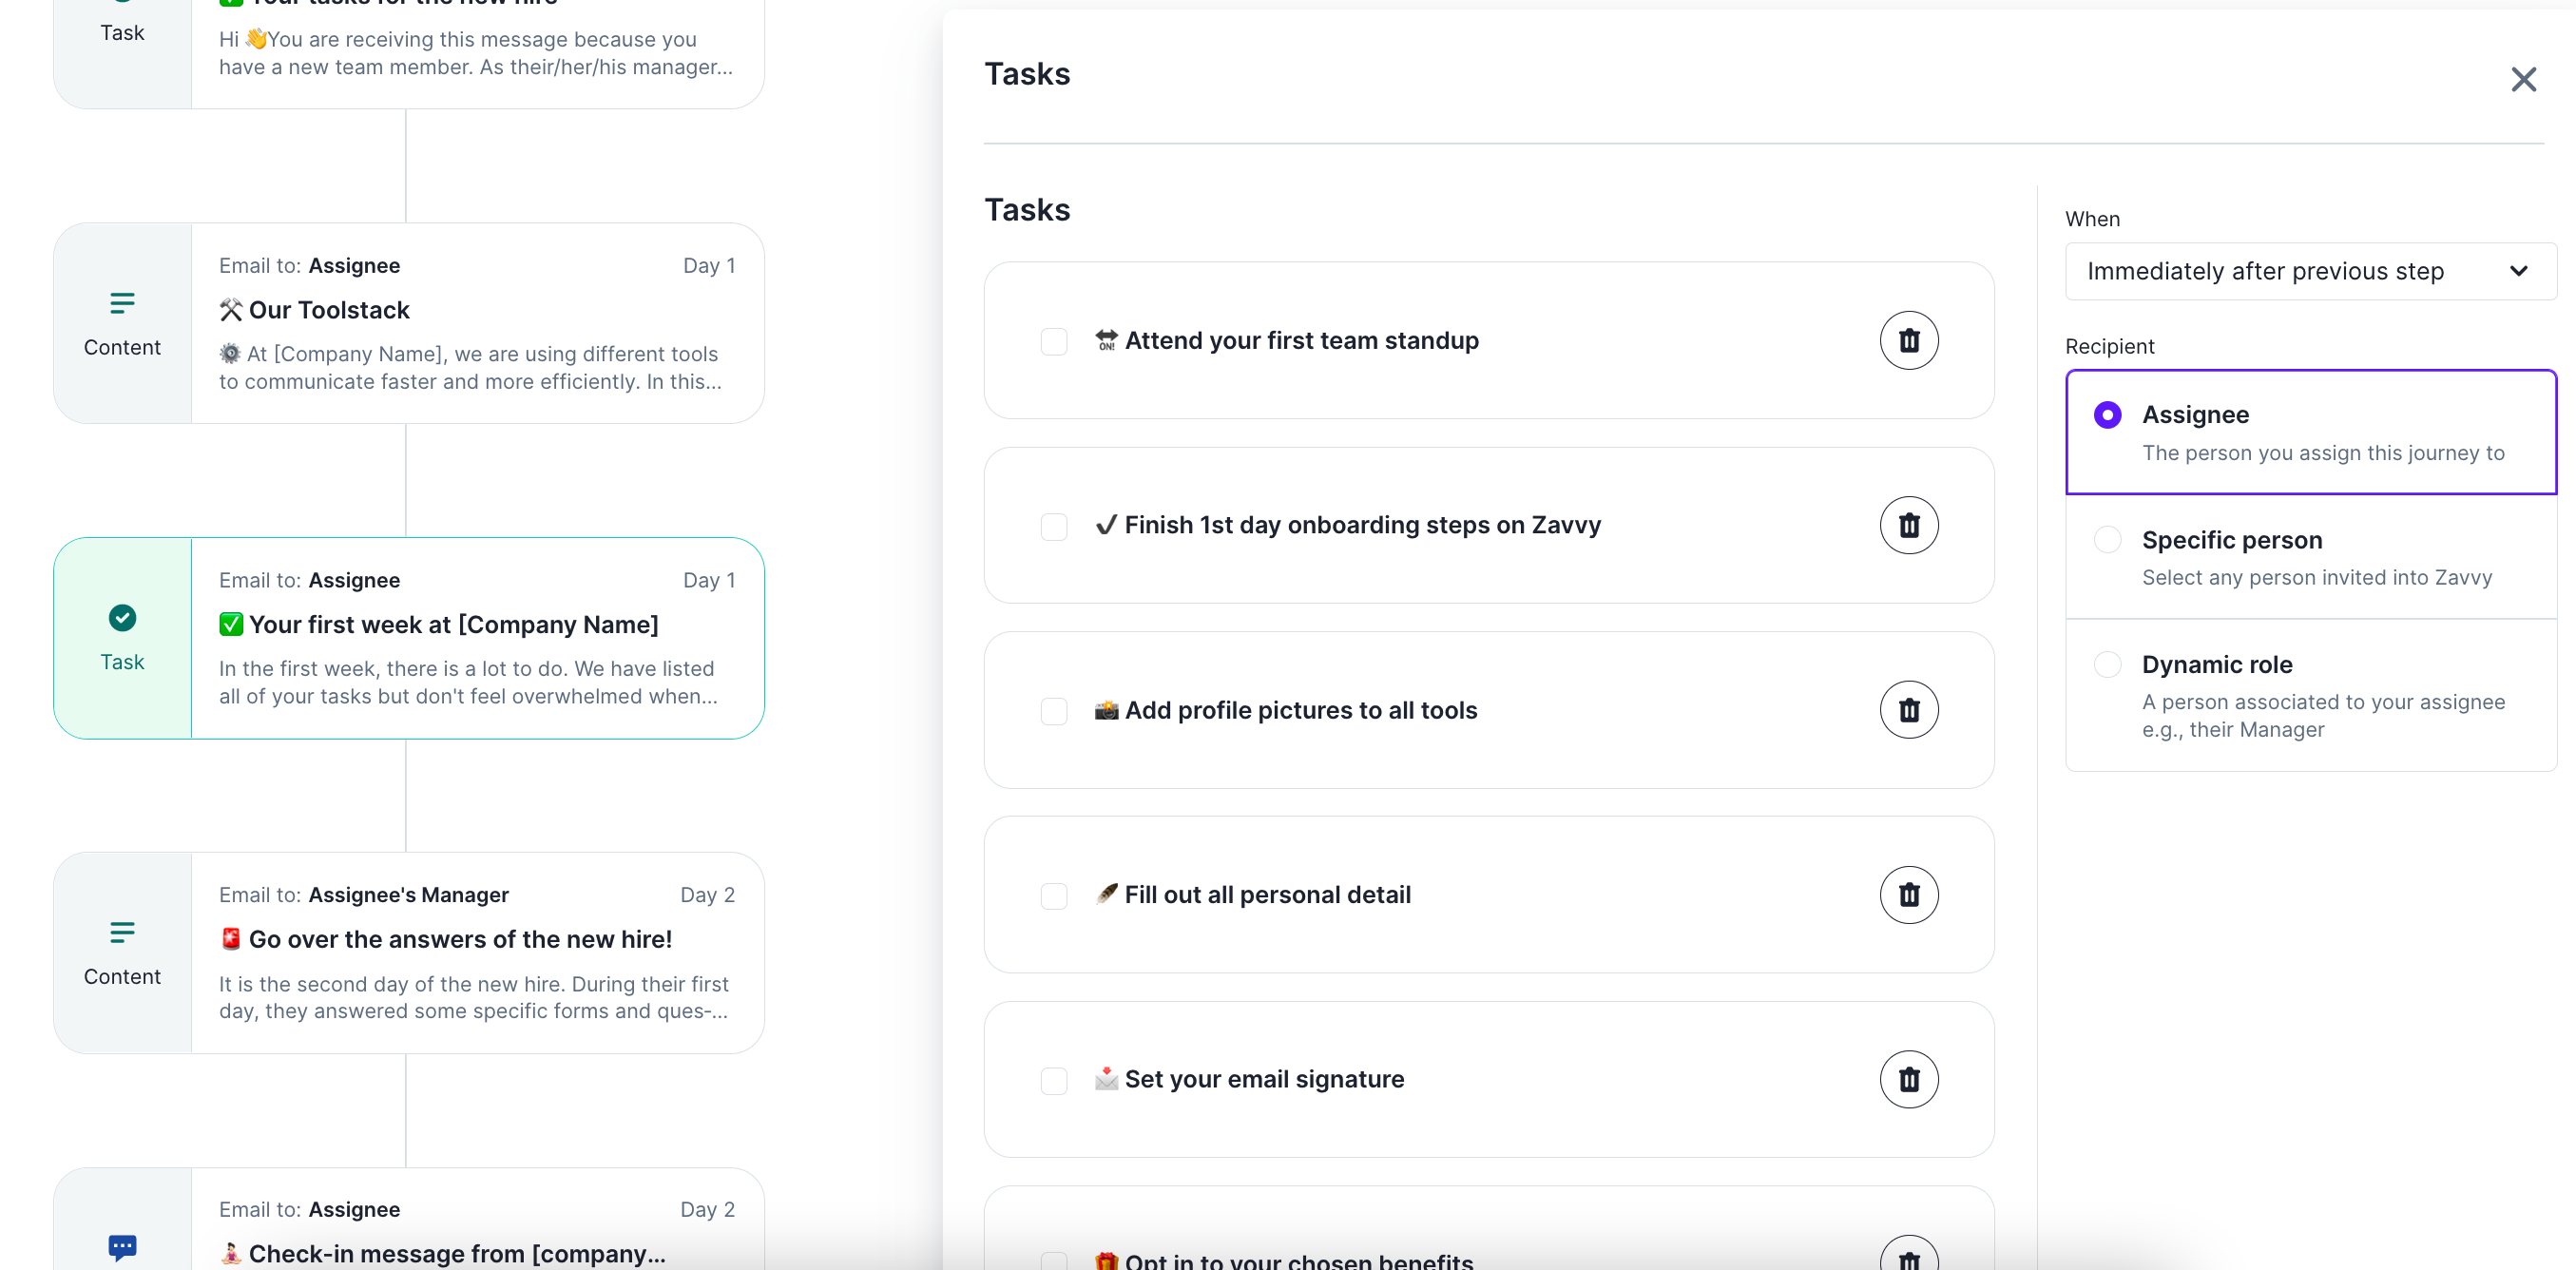Check the 'Attend your first team standup' checkbox
This screenshot has width=2576, height=1270.
click(1054, 342)
